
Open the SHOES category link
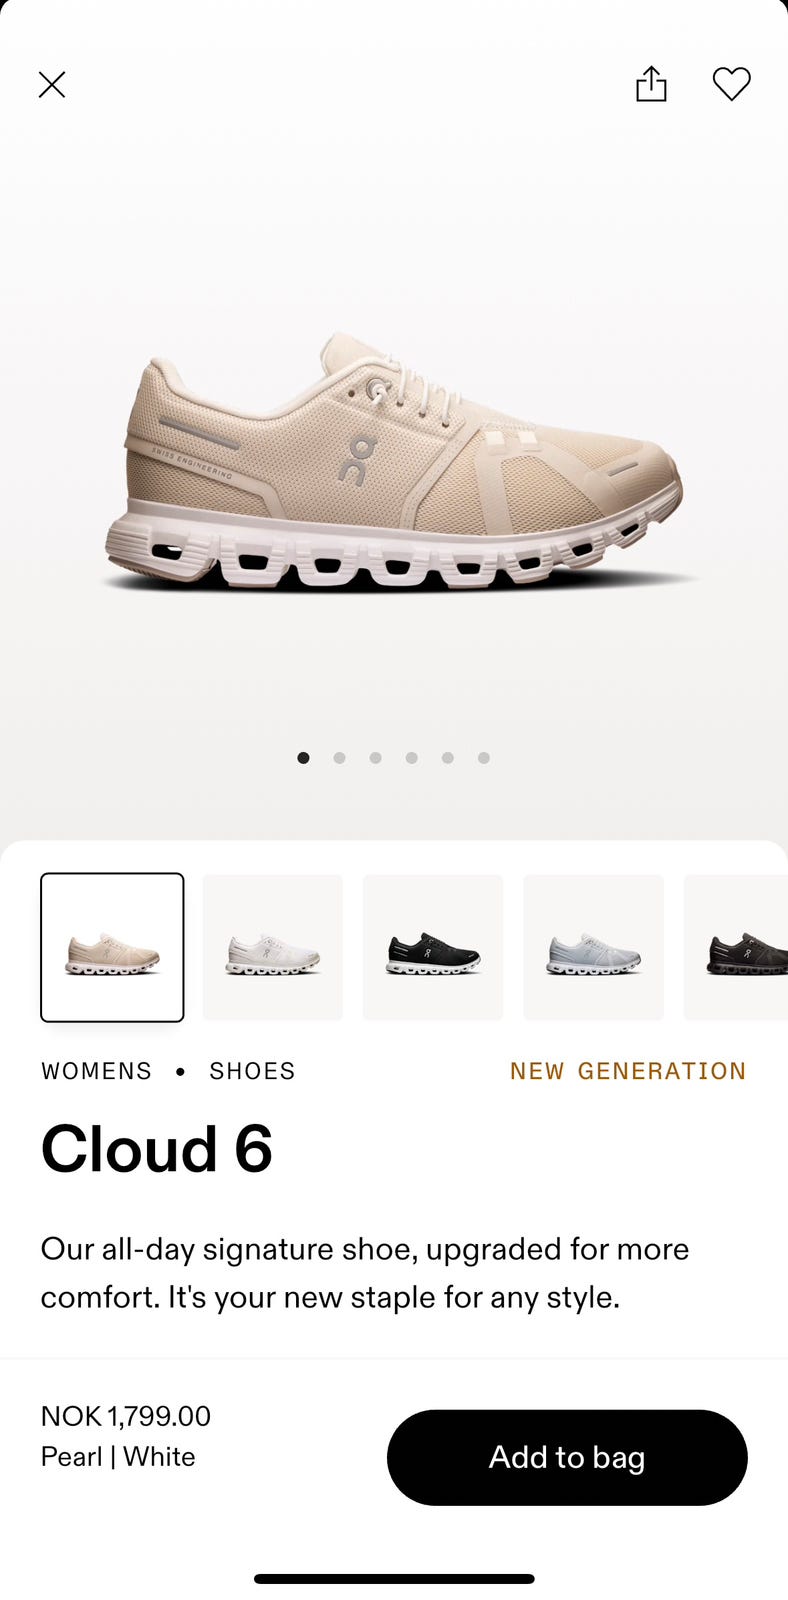coord(252,1071)
